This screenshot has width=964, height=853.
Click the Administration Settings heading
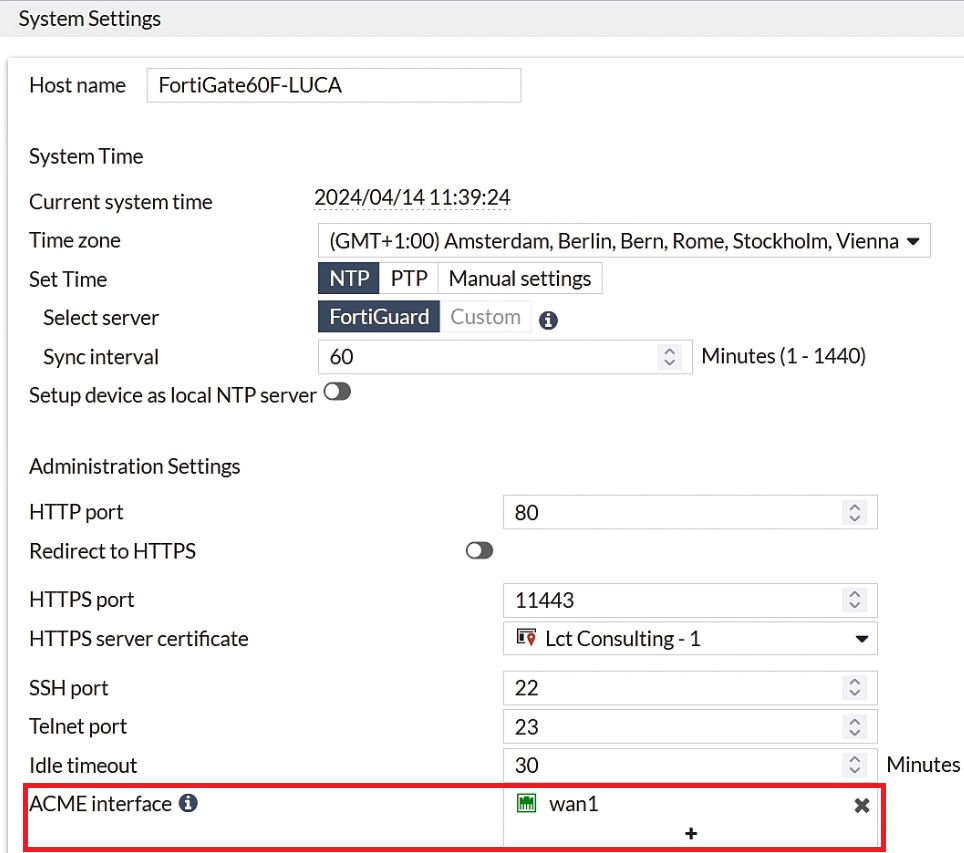pos(135,466)
